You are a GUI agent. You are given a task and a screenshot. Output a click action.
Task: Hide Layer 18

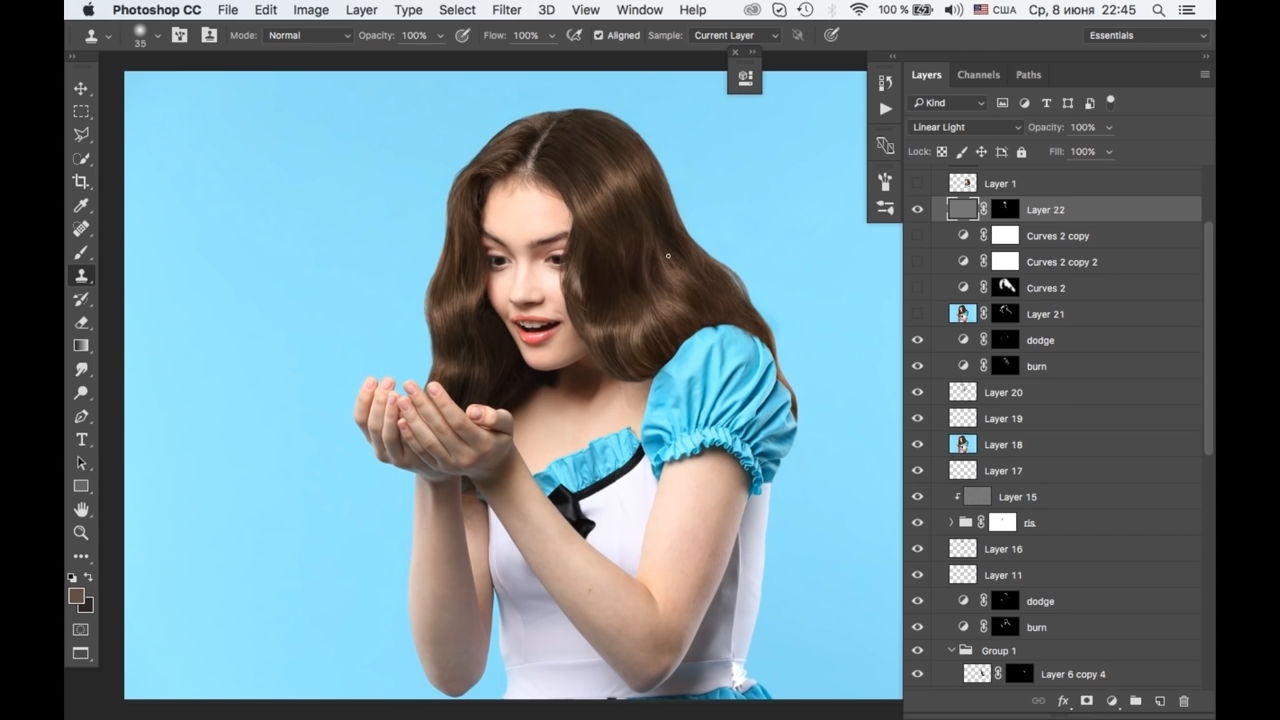coord(917,445)
